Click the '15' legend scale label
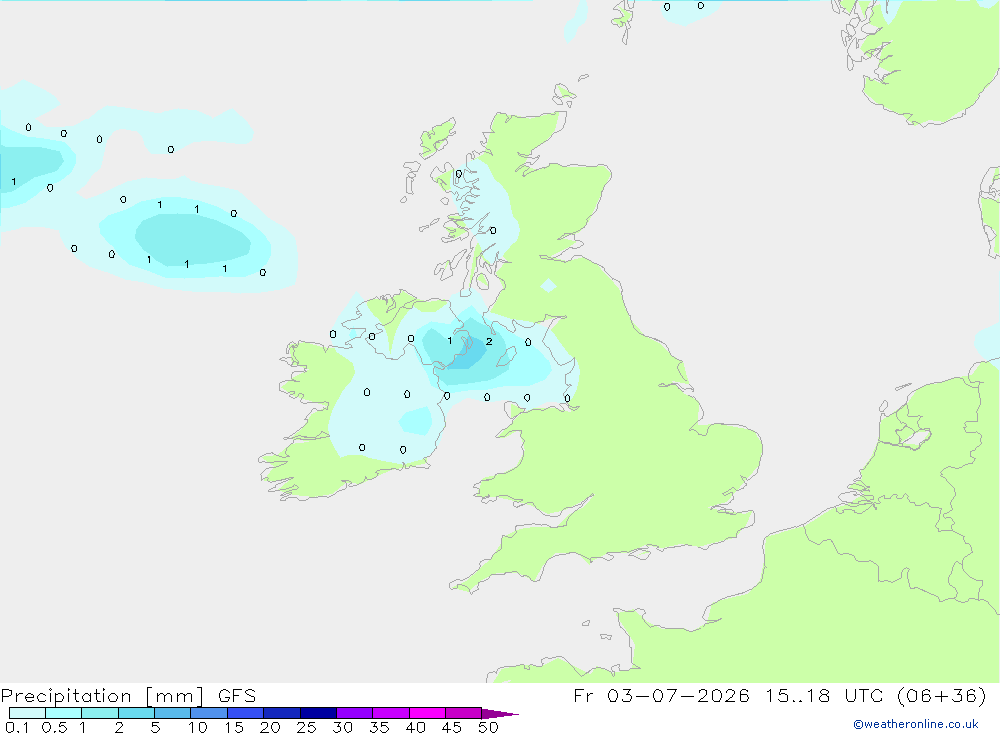Screen dimensions: 1000x733 (234, 727)
